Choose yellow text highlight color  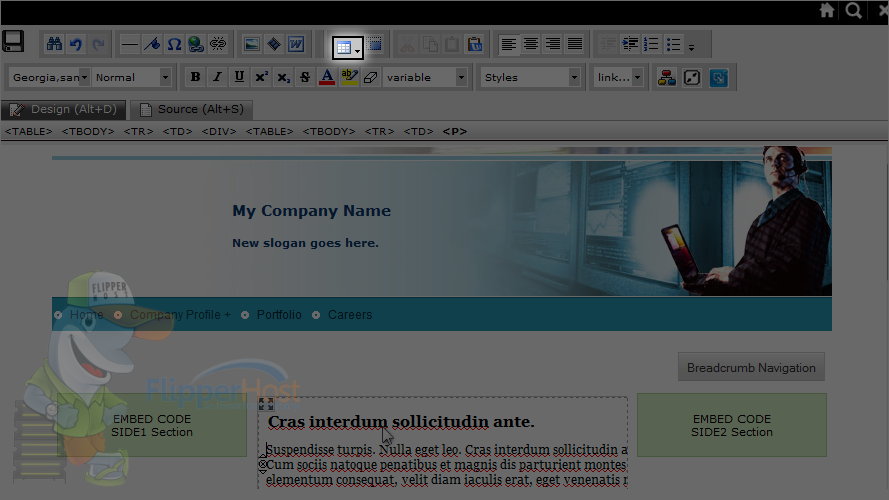tap(349, 77)
